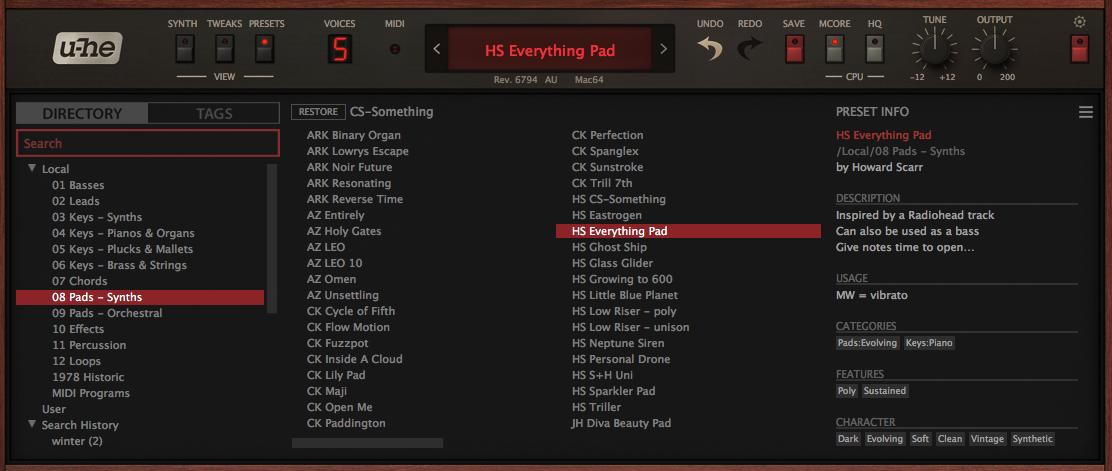Viewport: 1112px width, 471px height.
Task: Select the 09 Pads - Orchestral folder
Action: click(x=107, y=313)
